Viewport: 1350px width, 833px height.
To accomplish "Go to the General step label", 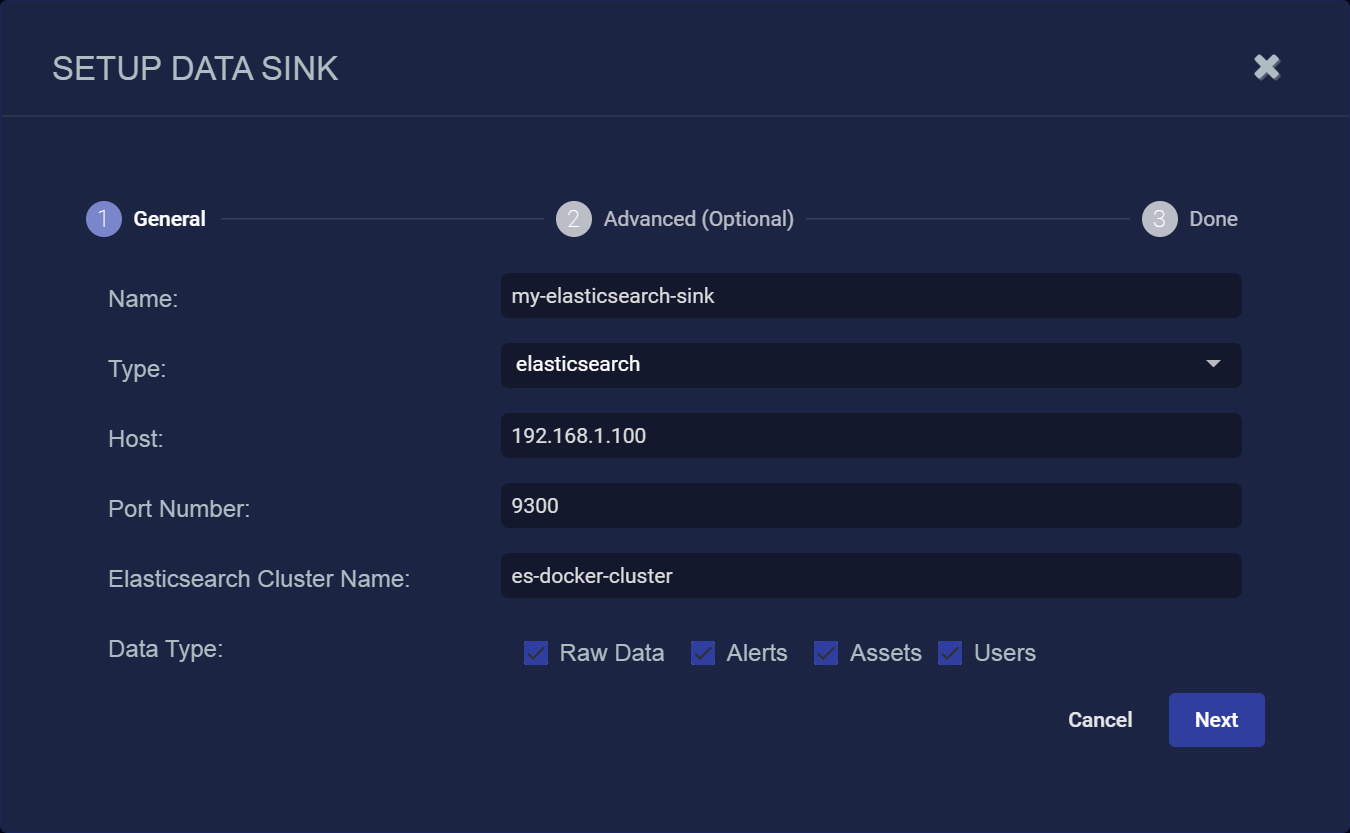I will click(170, 219).
